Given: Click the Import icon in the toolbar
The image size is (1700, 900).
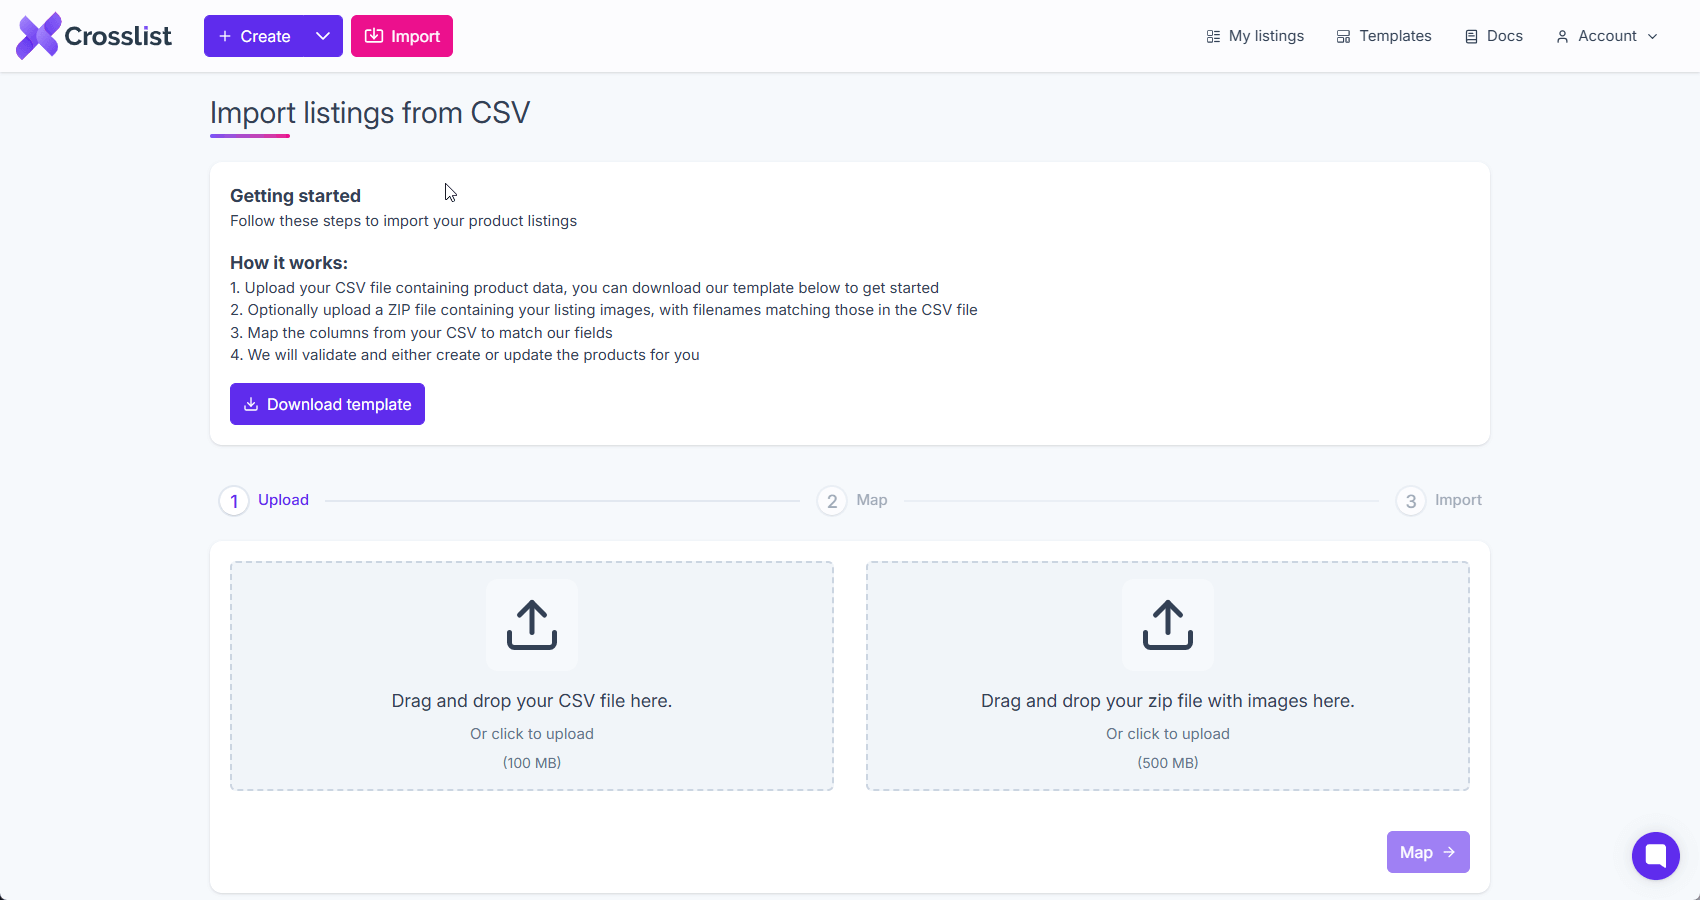Looking at the screenshot, I should (374, 36).
